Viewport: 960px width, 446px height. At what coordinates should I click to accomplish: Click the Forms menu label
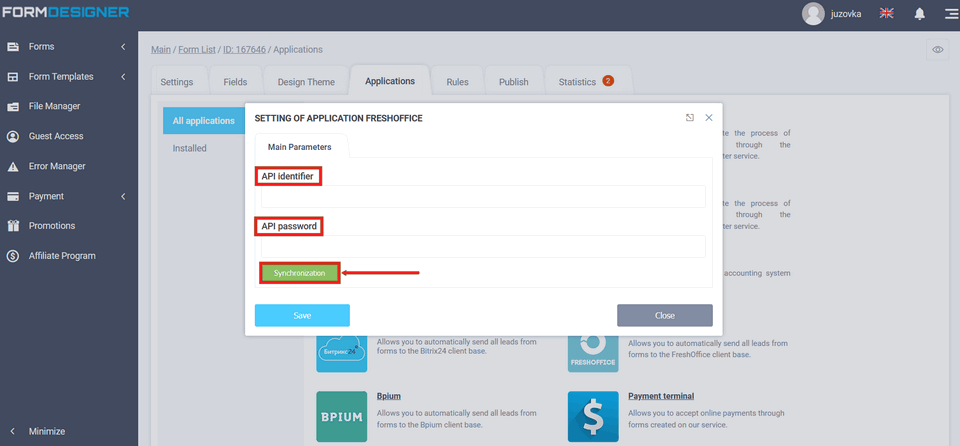[x=42, y=47]
